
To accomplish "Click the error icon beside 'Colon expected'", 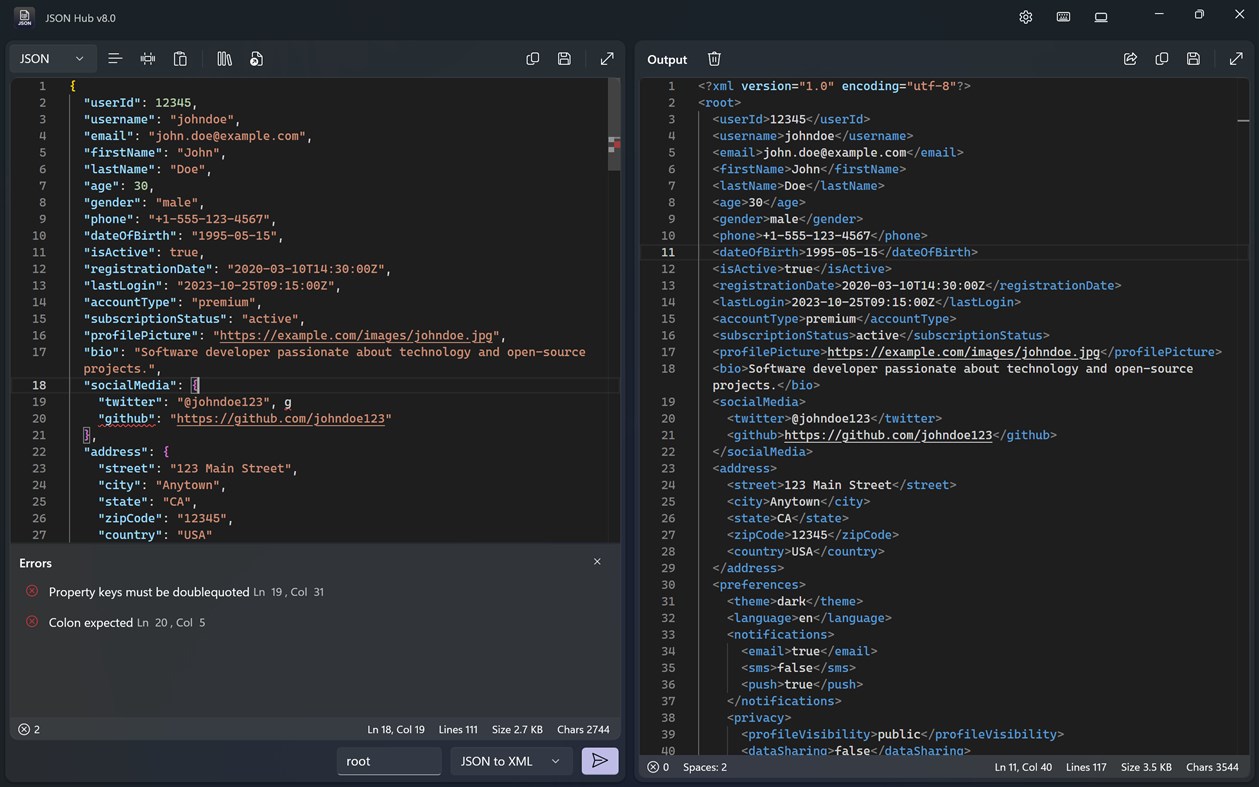I will pyautogui.click(x=32, y=621).
